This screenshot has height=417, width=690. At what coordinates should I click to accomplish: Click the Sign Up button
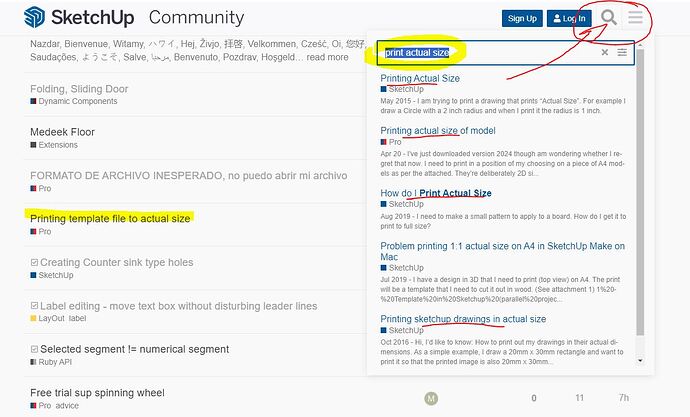pos(522,18)
